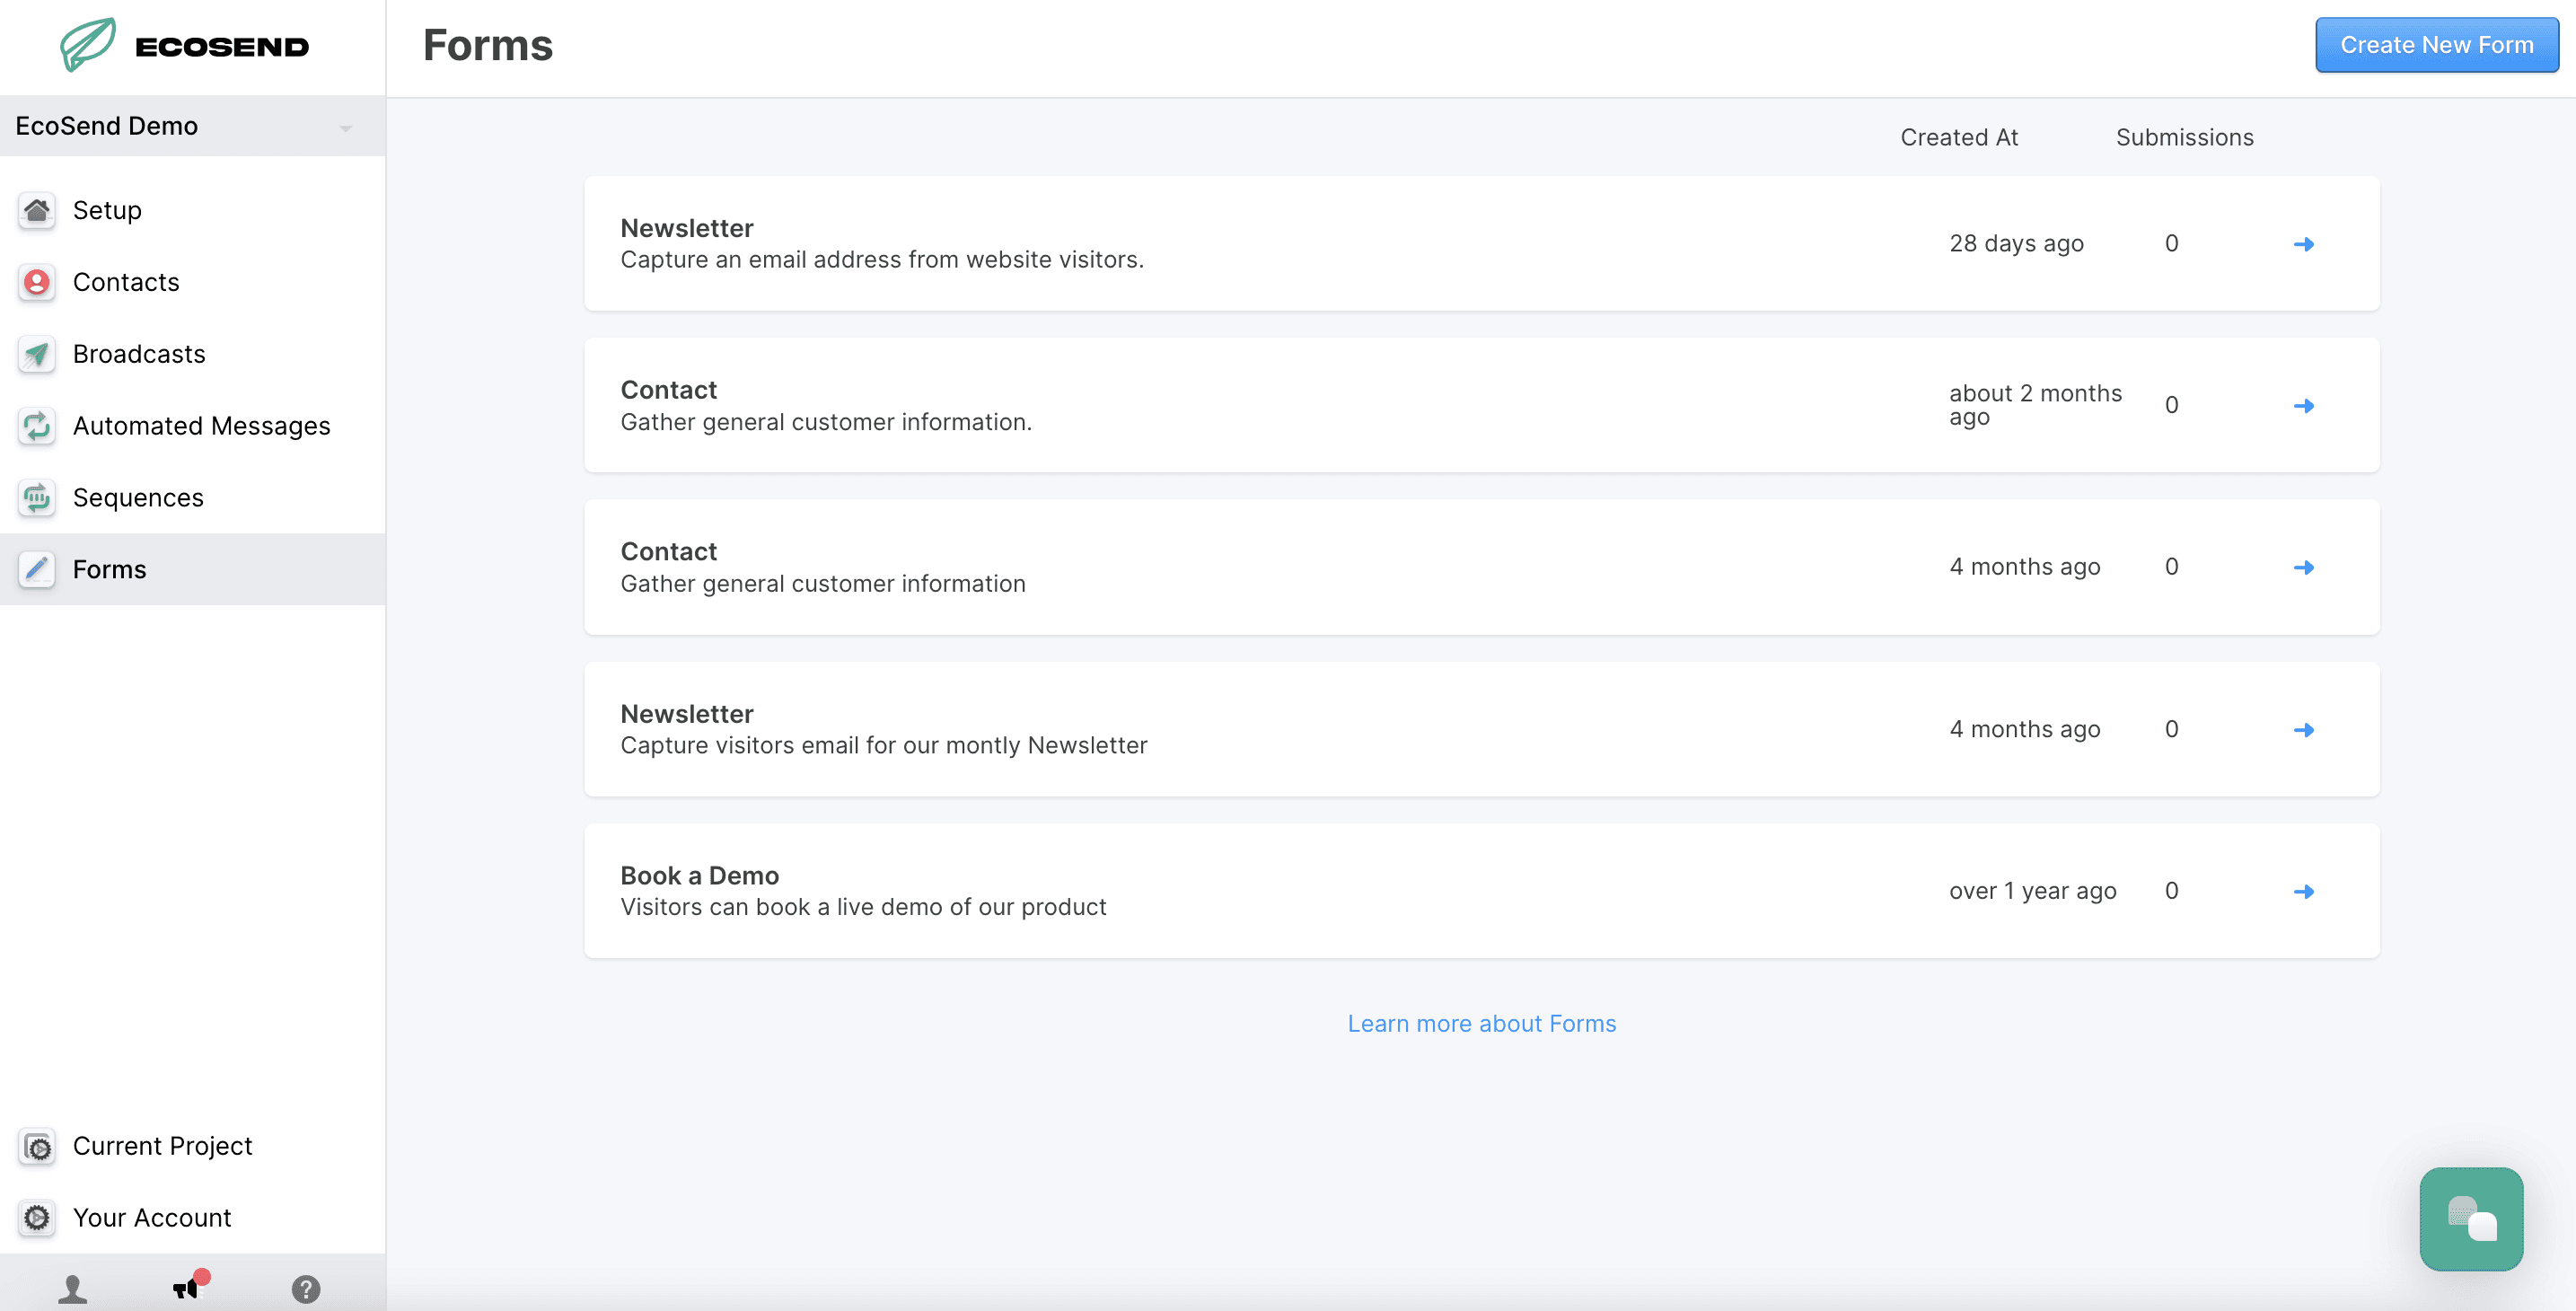Click the Contacts person icon

(x=37, y=282)
